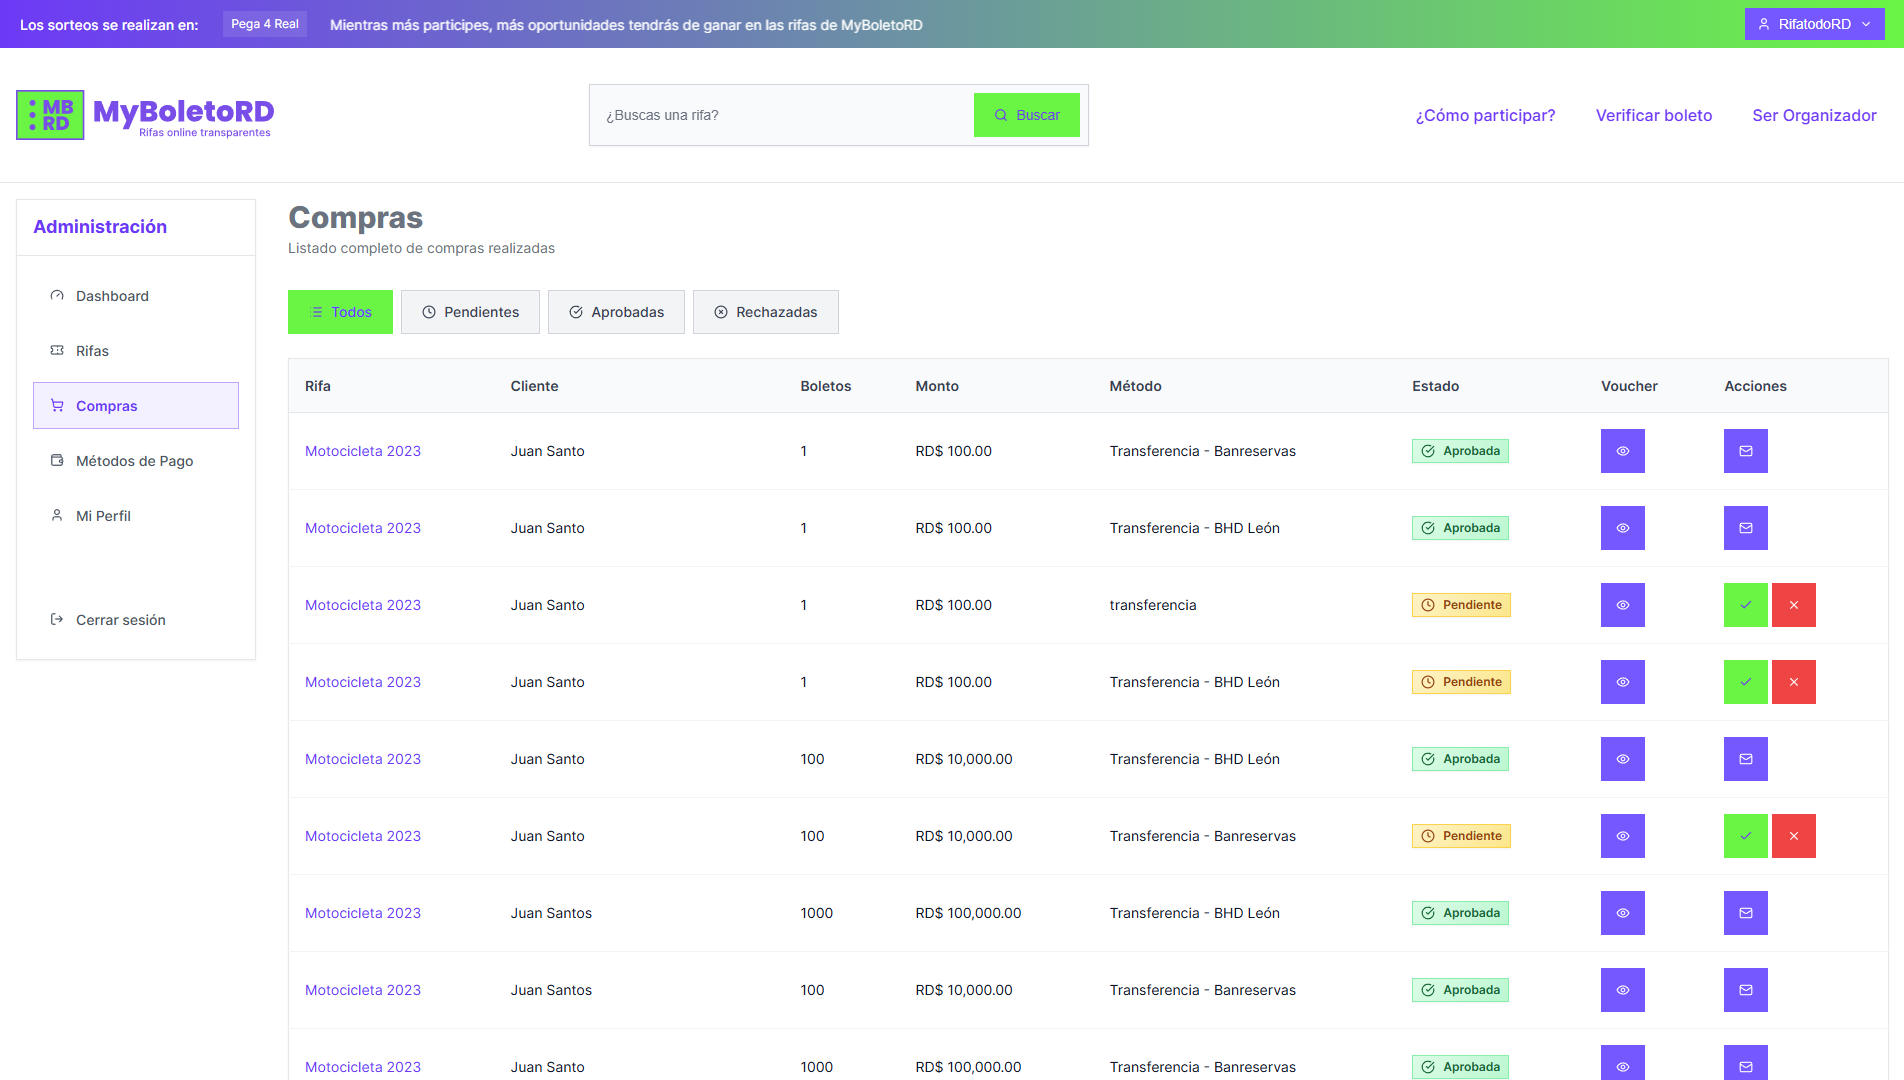Show only Aprobadas purchases
Viewport: 1904px width, 1080px height.
pyautogui.click(x=616, y=312)
